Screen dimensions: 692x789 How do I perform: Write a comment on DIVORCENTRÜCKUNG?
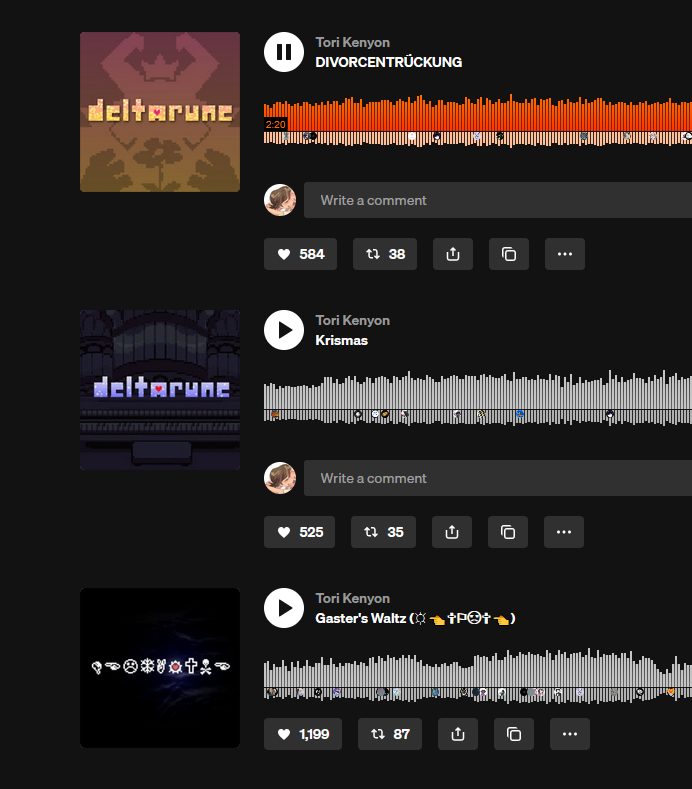[498, 200]
